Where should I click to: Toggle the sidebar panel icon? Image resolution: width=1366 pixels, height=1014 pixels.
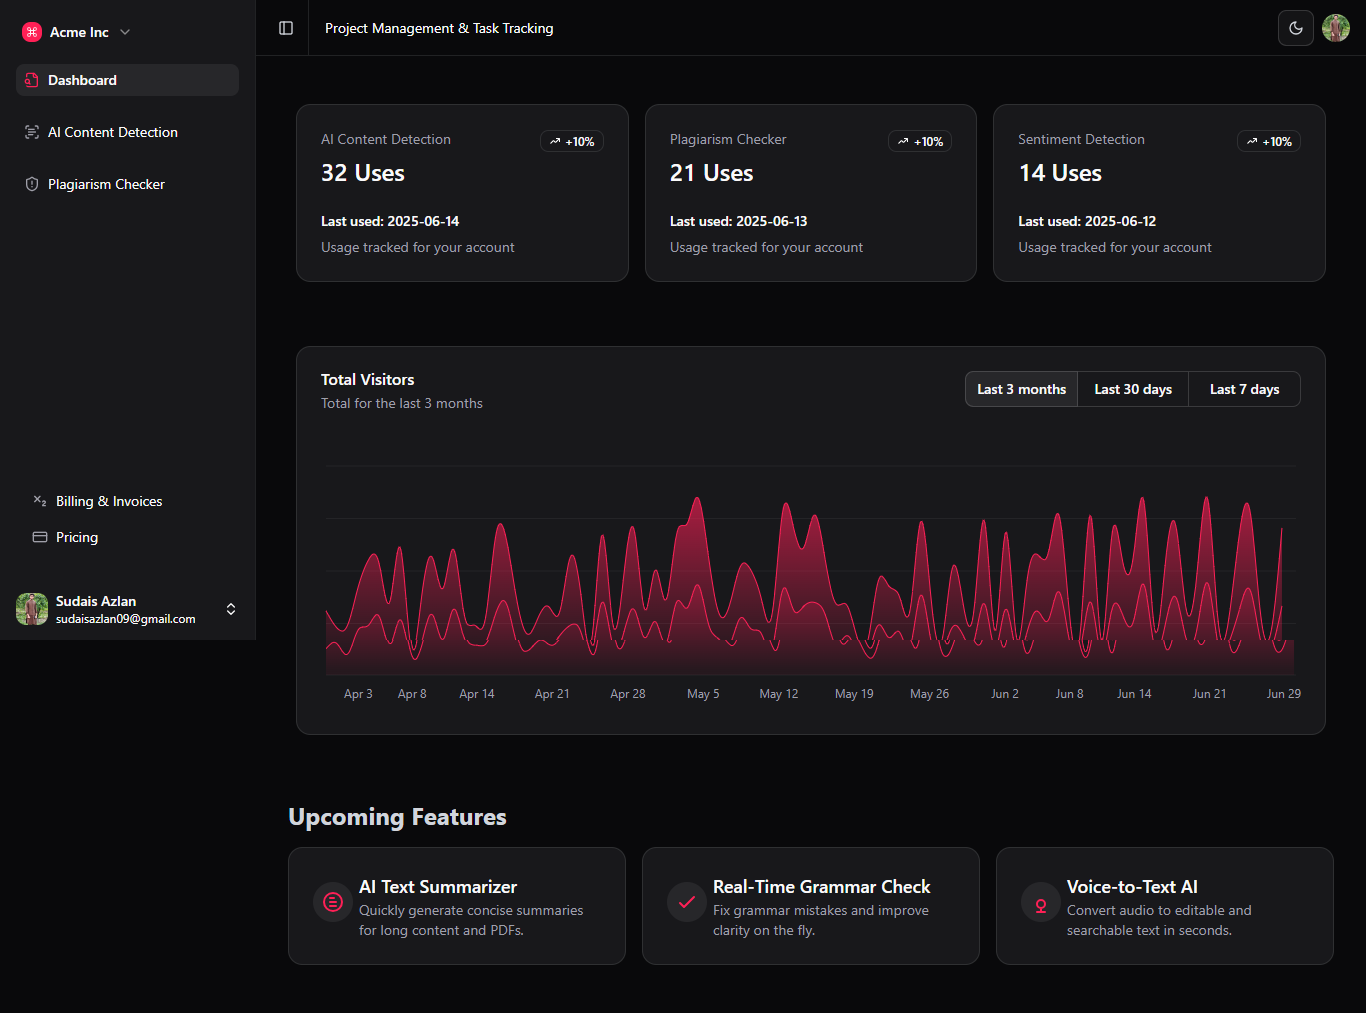[286, 28]
